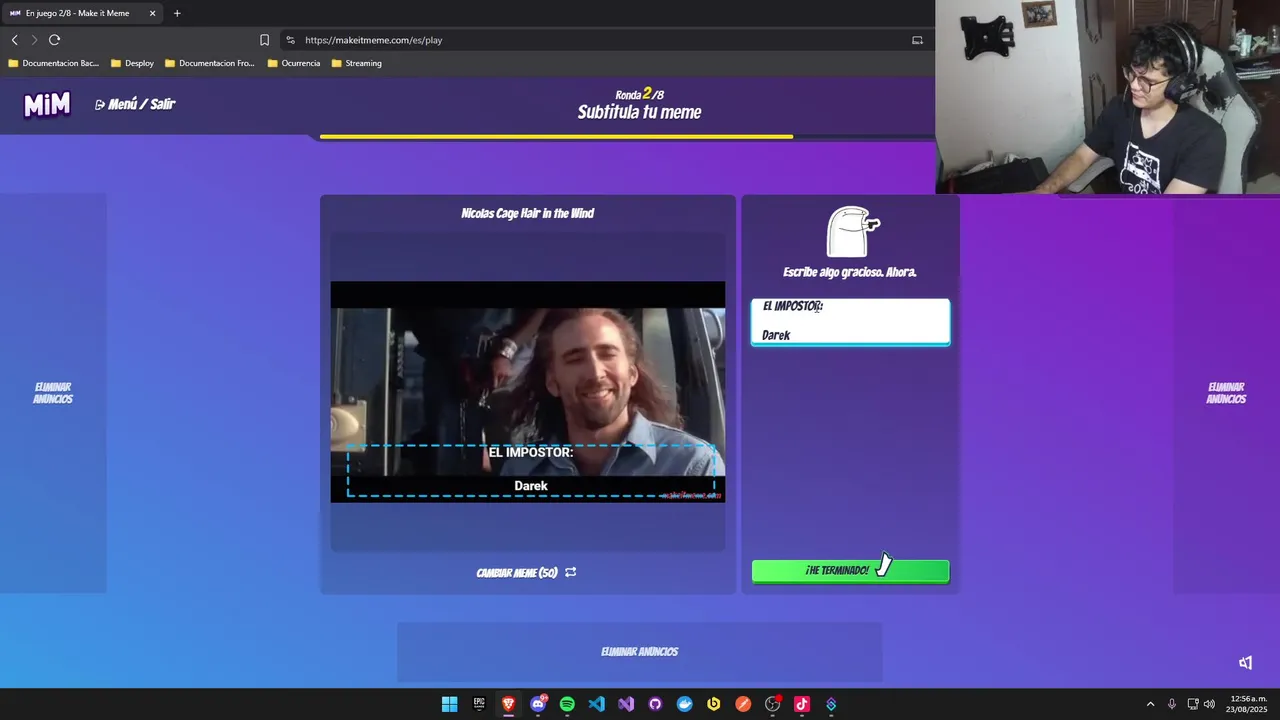
Task: Bookmark this page with bookmark icon
Action: pyautogui.click(x=264, y=40)
